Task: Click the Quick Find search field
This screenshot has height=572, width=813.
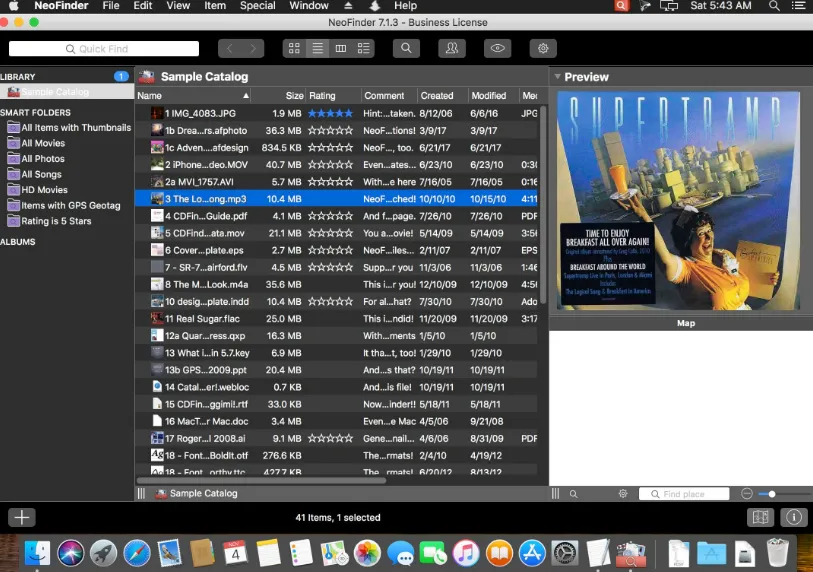Action: coord(104,49)
